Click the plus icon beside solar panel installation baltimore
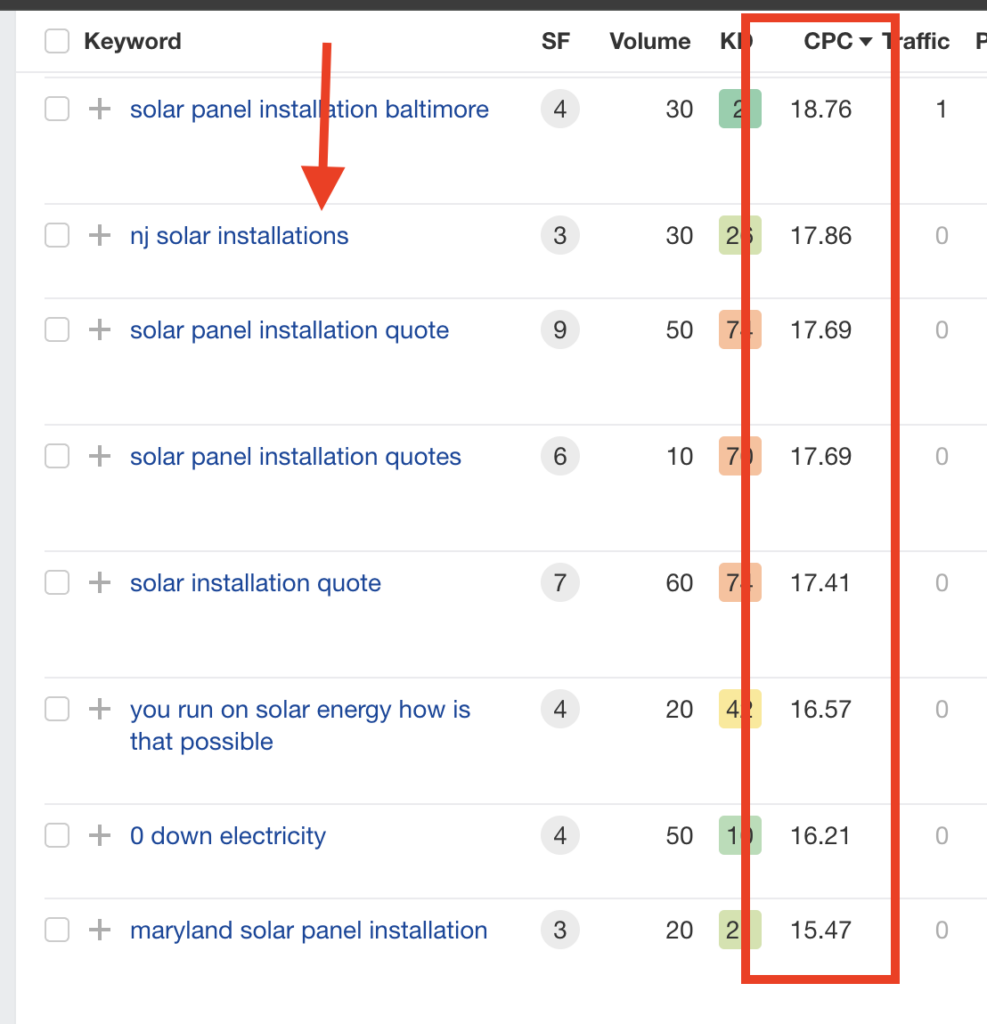 click(x=98, y=109)
